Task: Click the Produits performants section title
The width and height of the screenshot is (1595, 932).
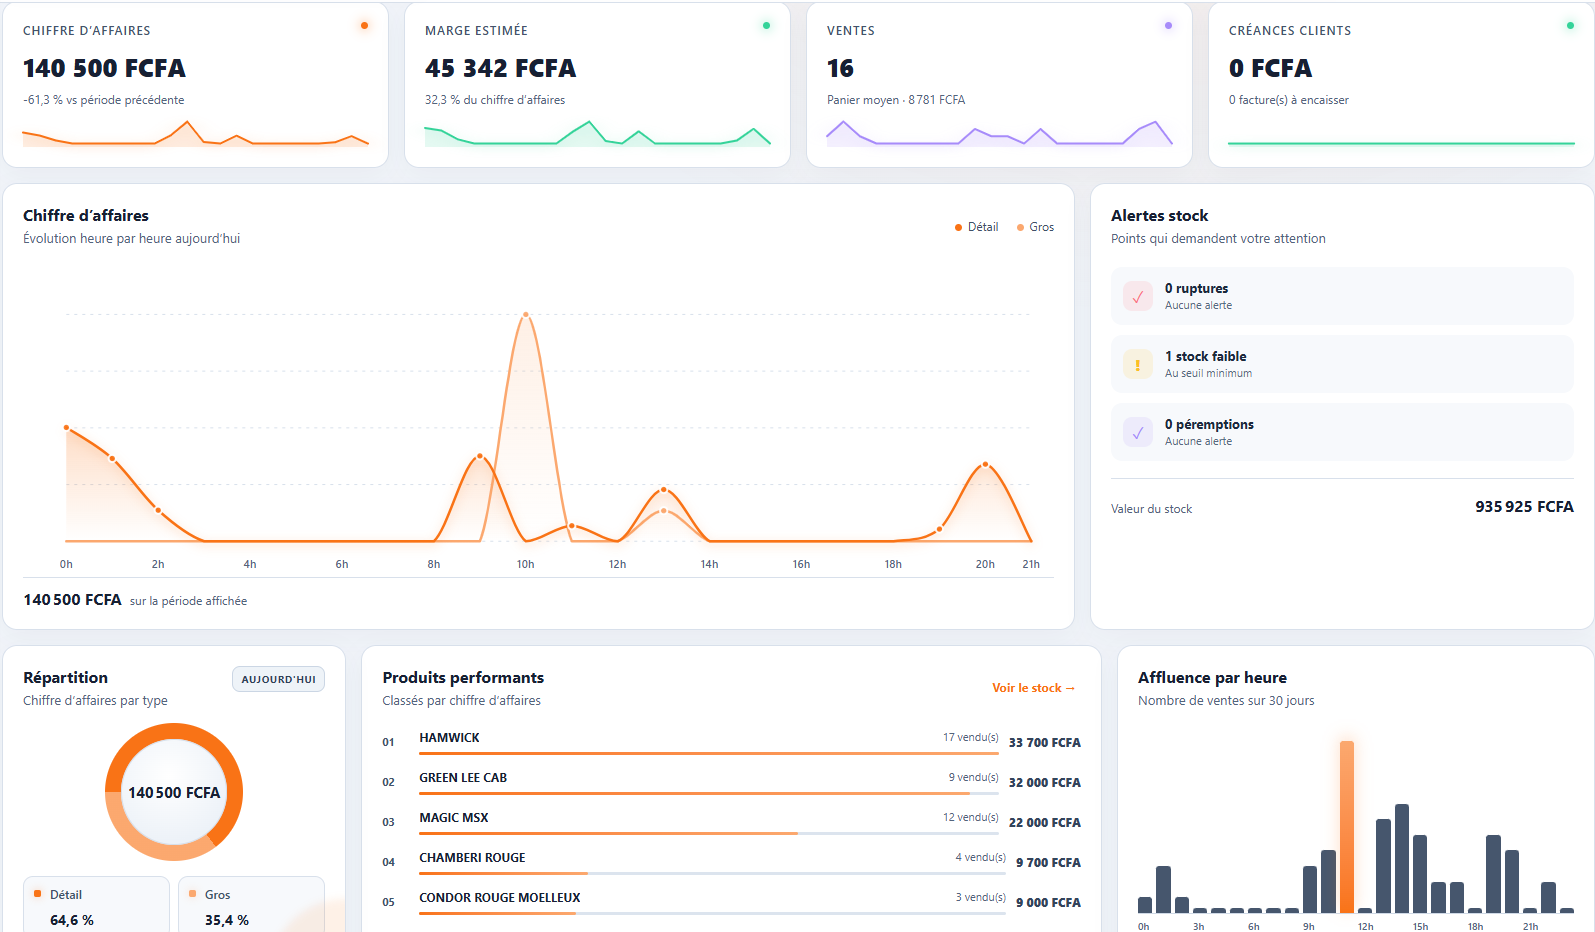Action: pyautogui.click(x=463, y=678)
